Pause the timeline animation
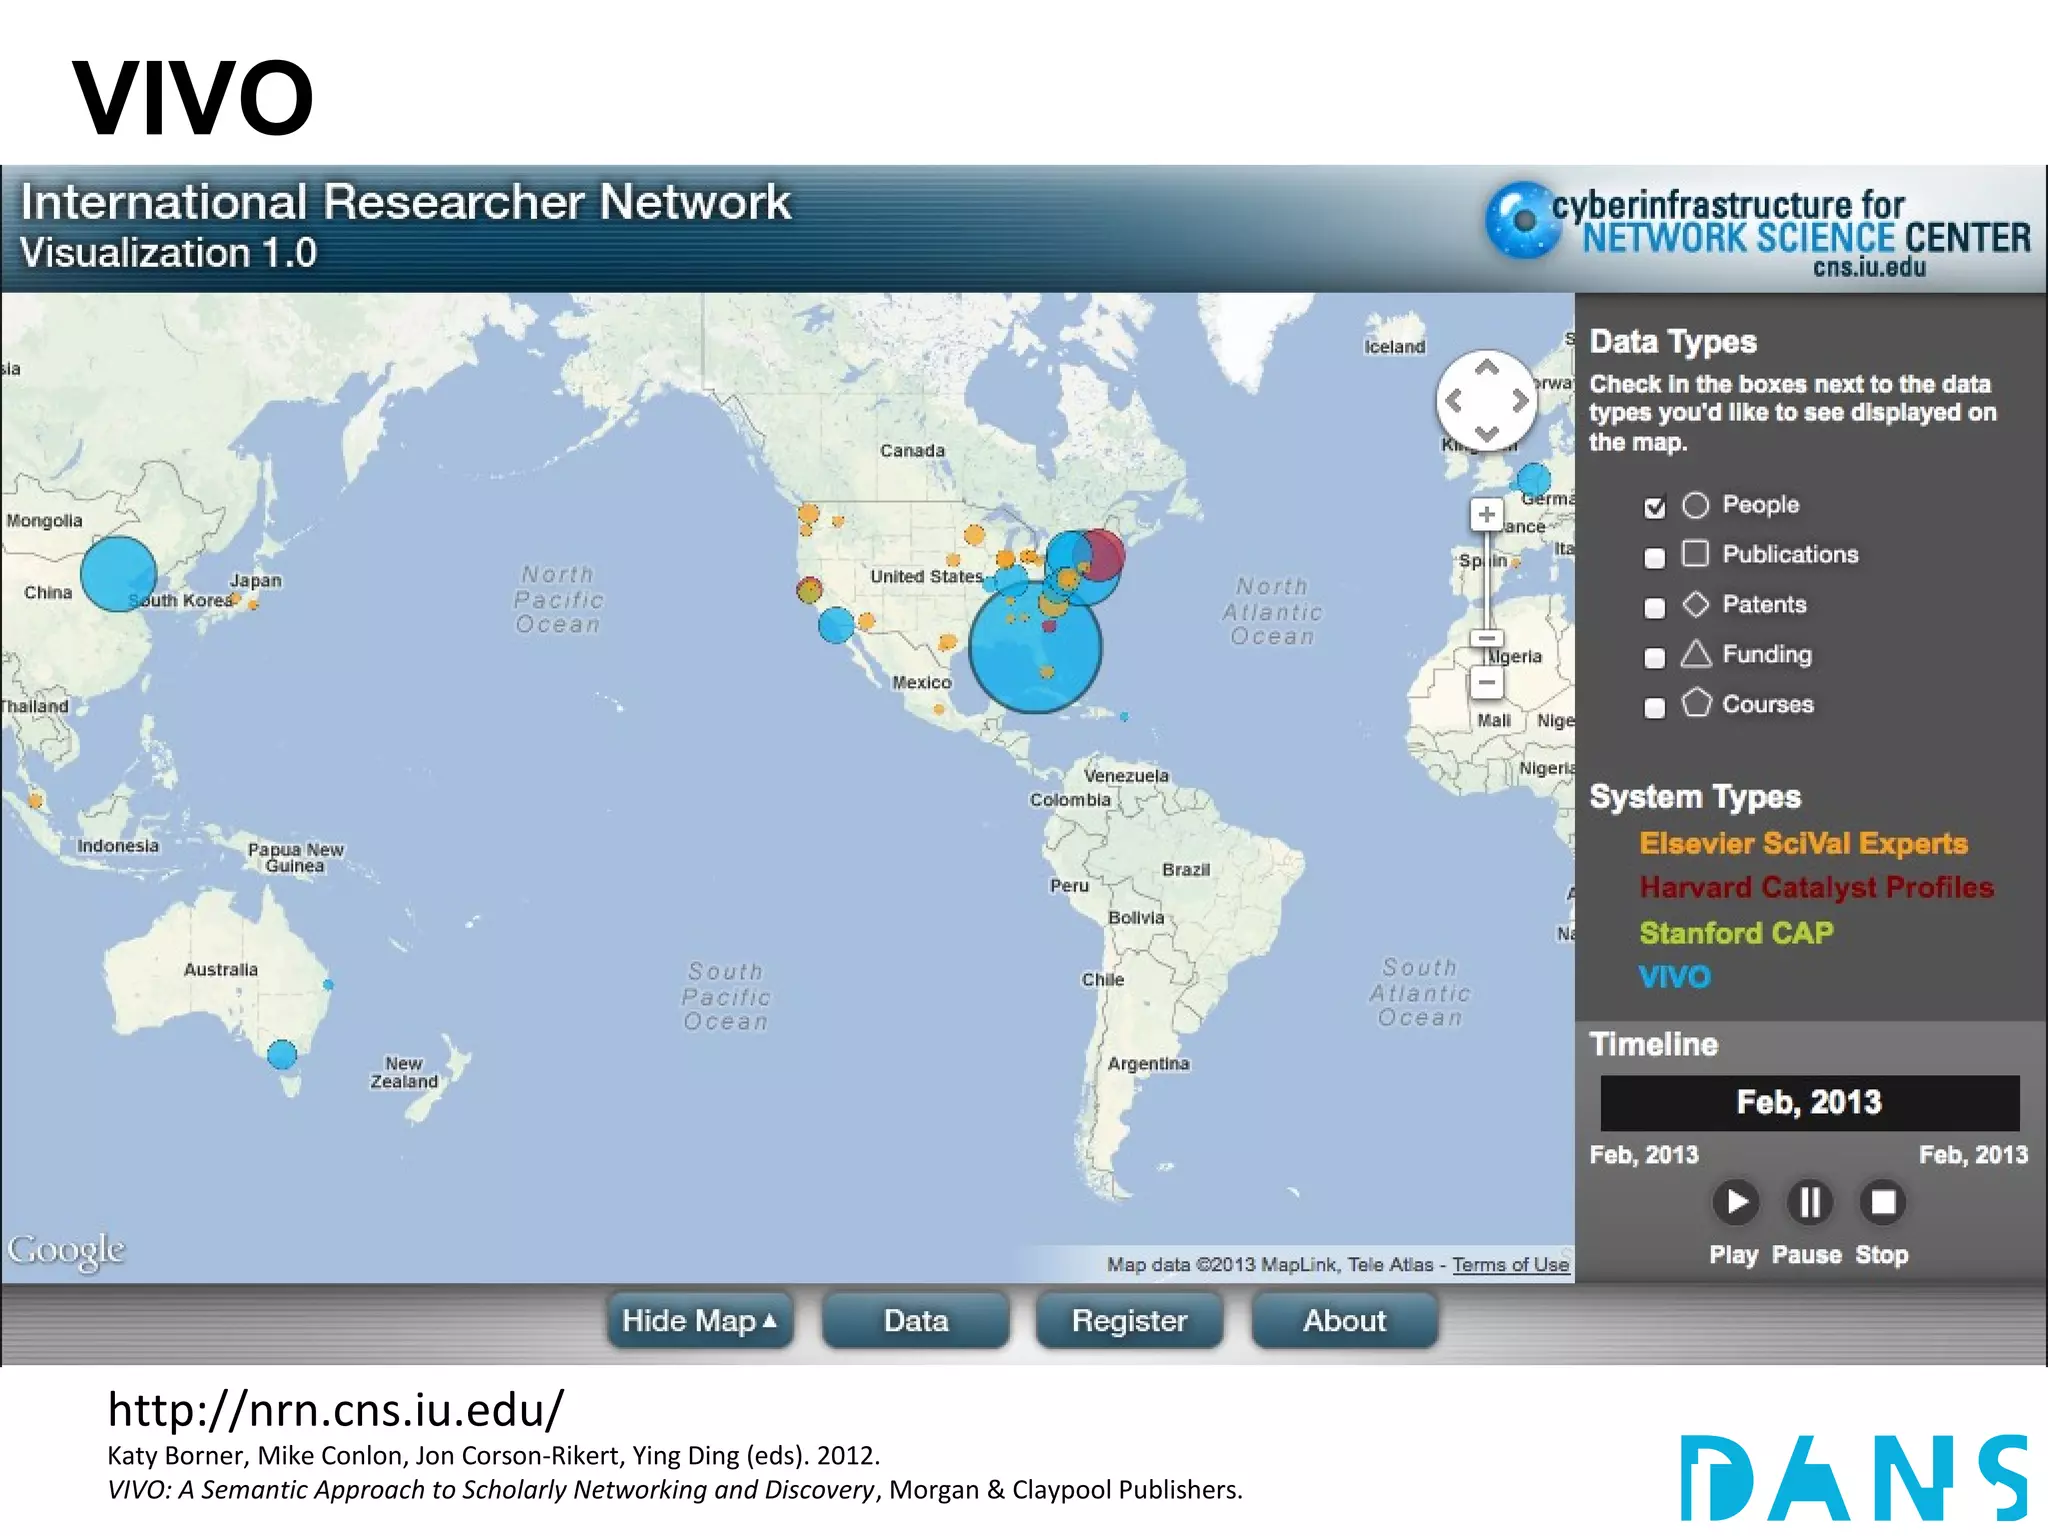The width and height of the screenshot is (2048, 1536). click(1809, 1202)
